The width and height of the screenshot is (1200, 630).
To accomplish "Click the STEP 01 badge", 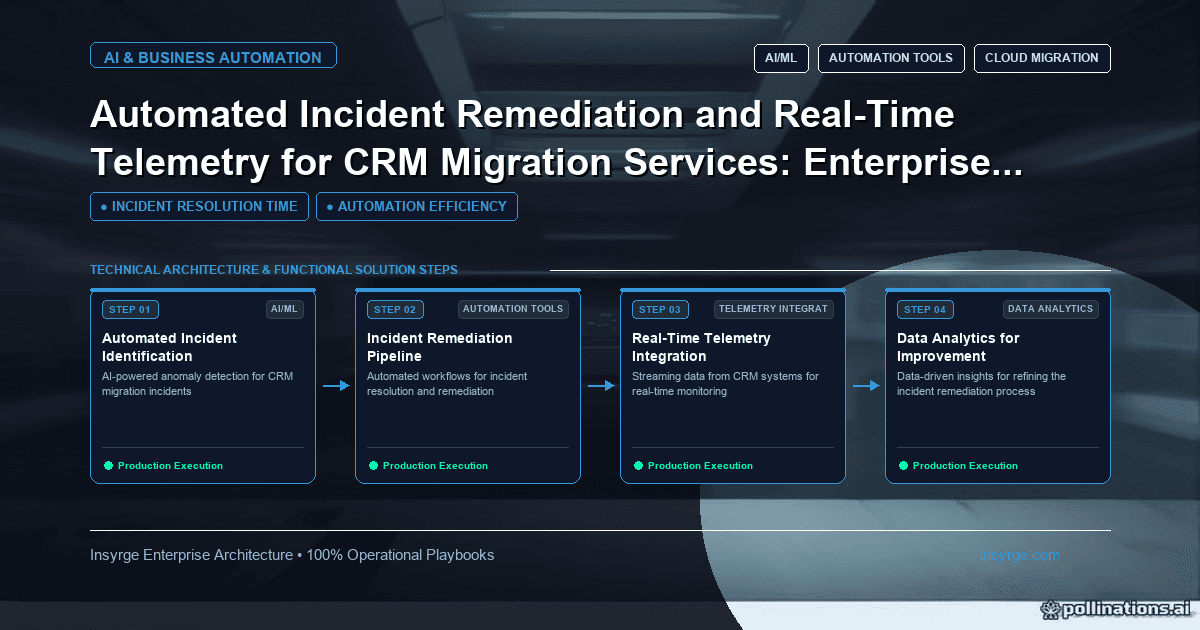I will (x=130, y=310).
